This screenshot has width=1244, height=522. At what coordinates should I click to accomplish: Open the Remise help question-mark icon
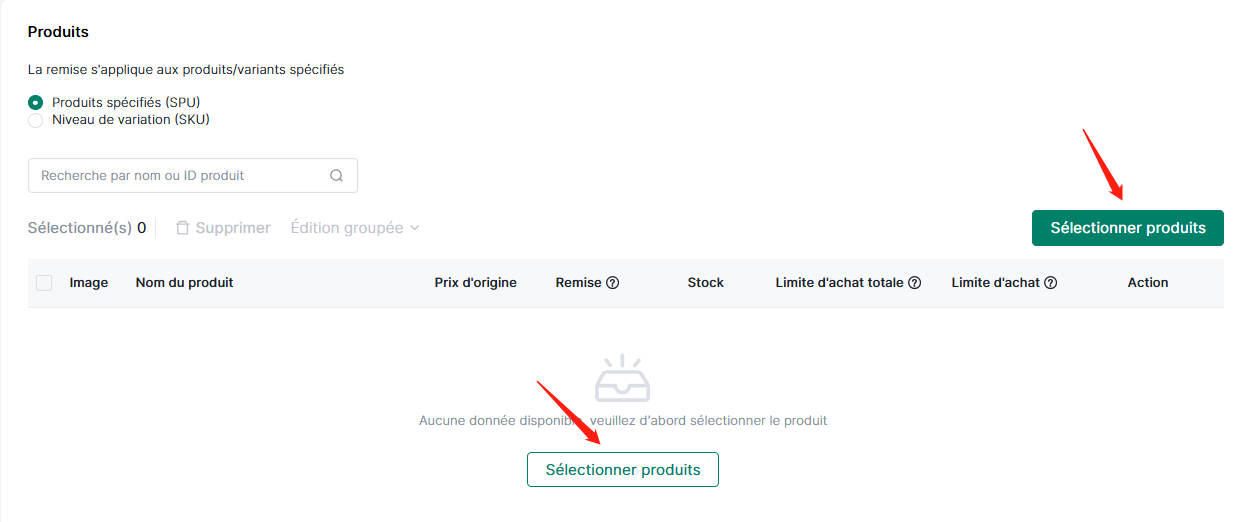613,283
